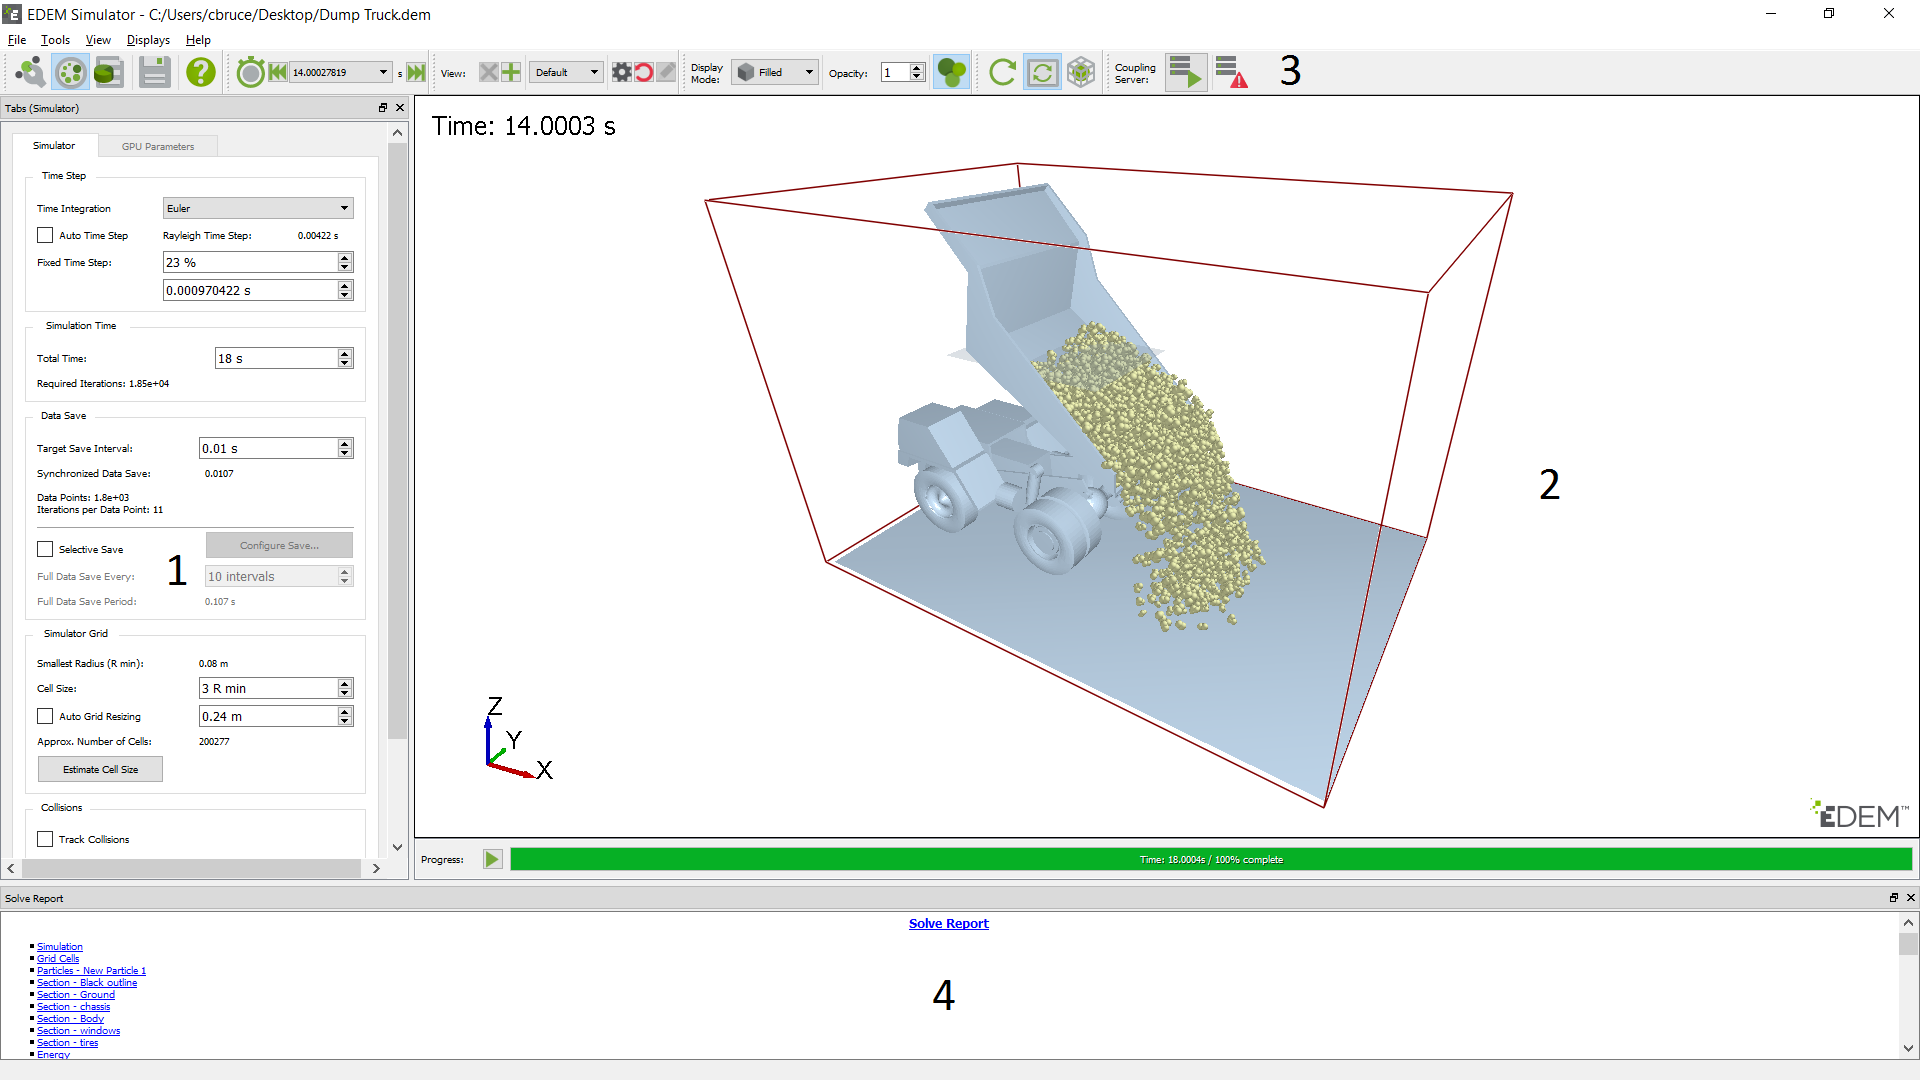The image size is (1920, 1080).
Task: Open the Grid Cells report link
Action: (58, 959)
